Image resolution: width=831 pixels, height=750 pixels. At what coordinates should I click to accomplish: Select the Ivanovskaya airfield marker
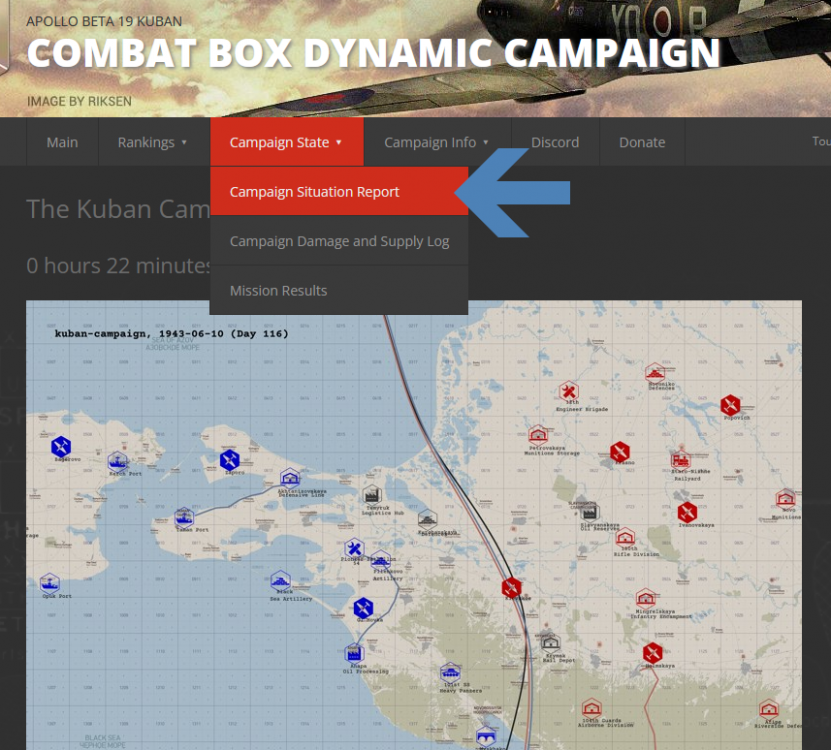[x=687, y=513]
